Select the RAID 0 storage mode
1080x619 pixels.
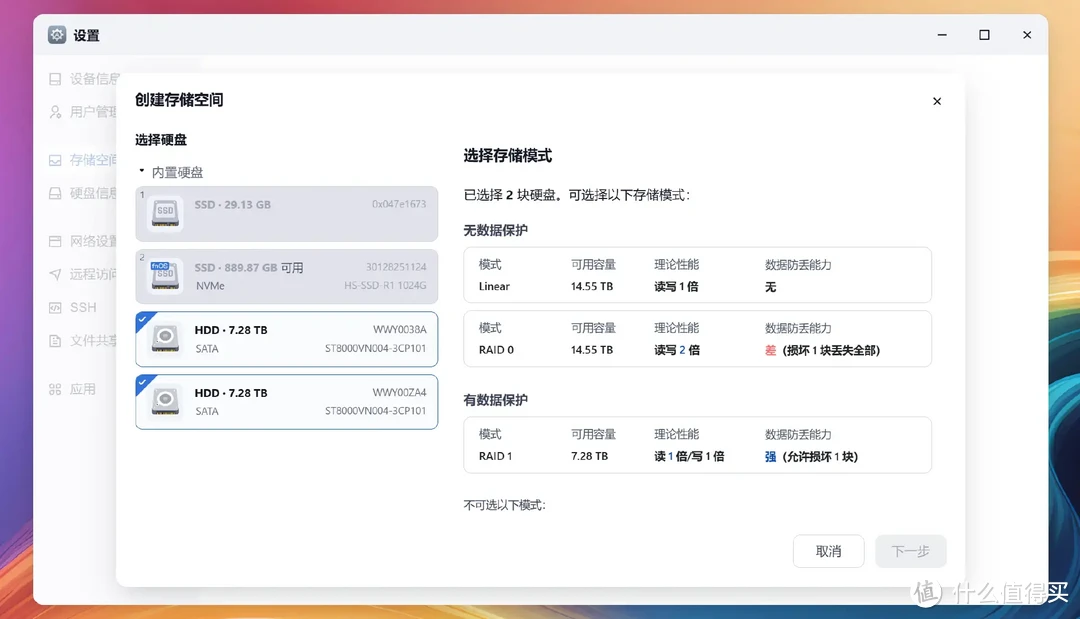coord(697,339)
